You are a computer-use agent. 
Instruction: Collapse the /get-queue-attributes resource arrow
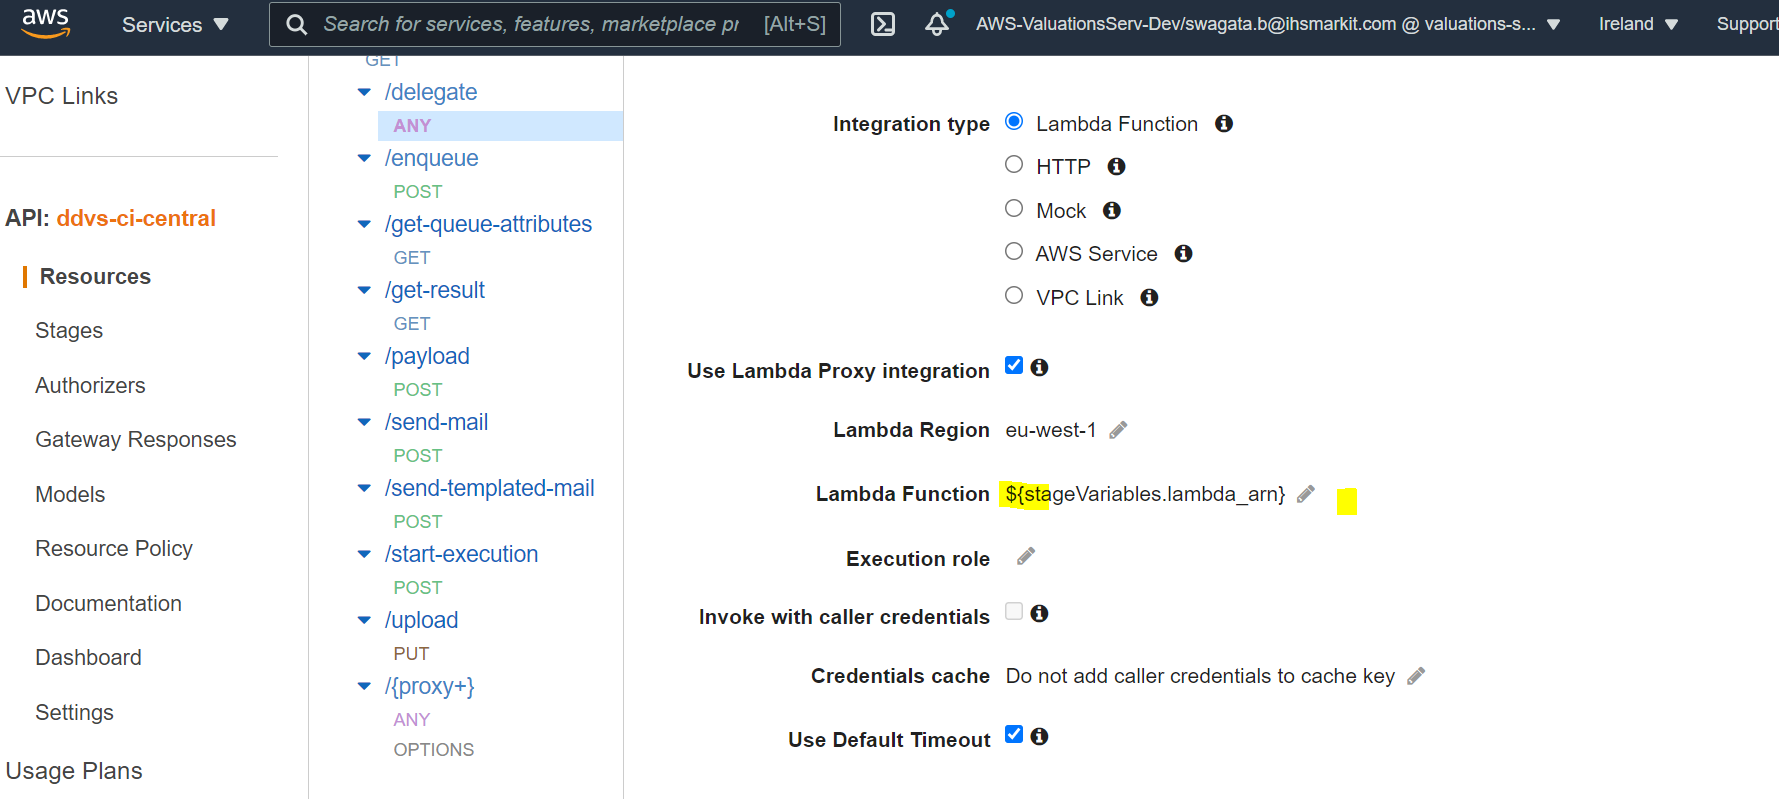[x=364, y=224]
